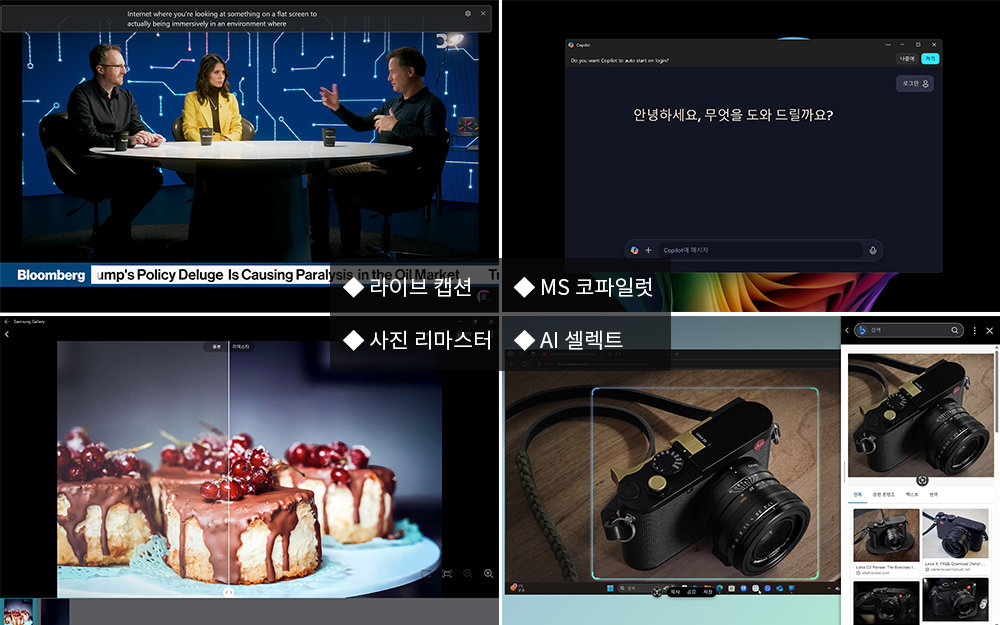1000x625 pixels.
Task: Click the fit-to-screen icon in Gallery
Action: [x=446, y=574]
